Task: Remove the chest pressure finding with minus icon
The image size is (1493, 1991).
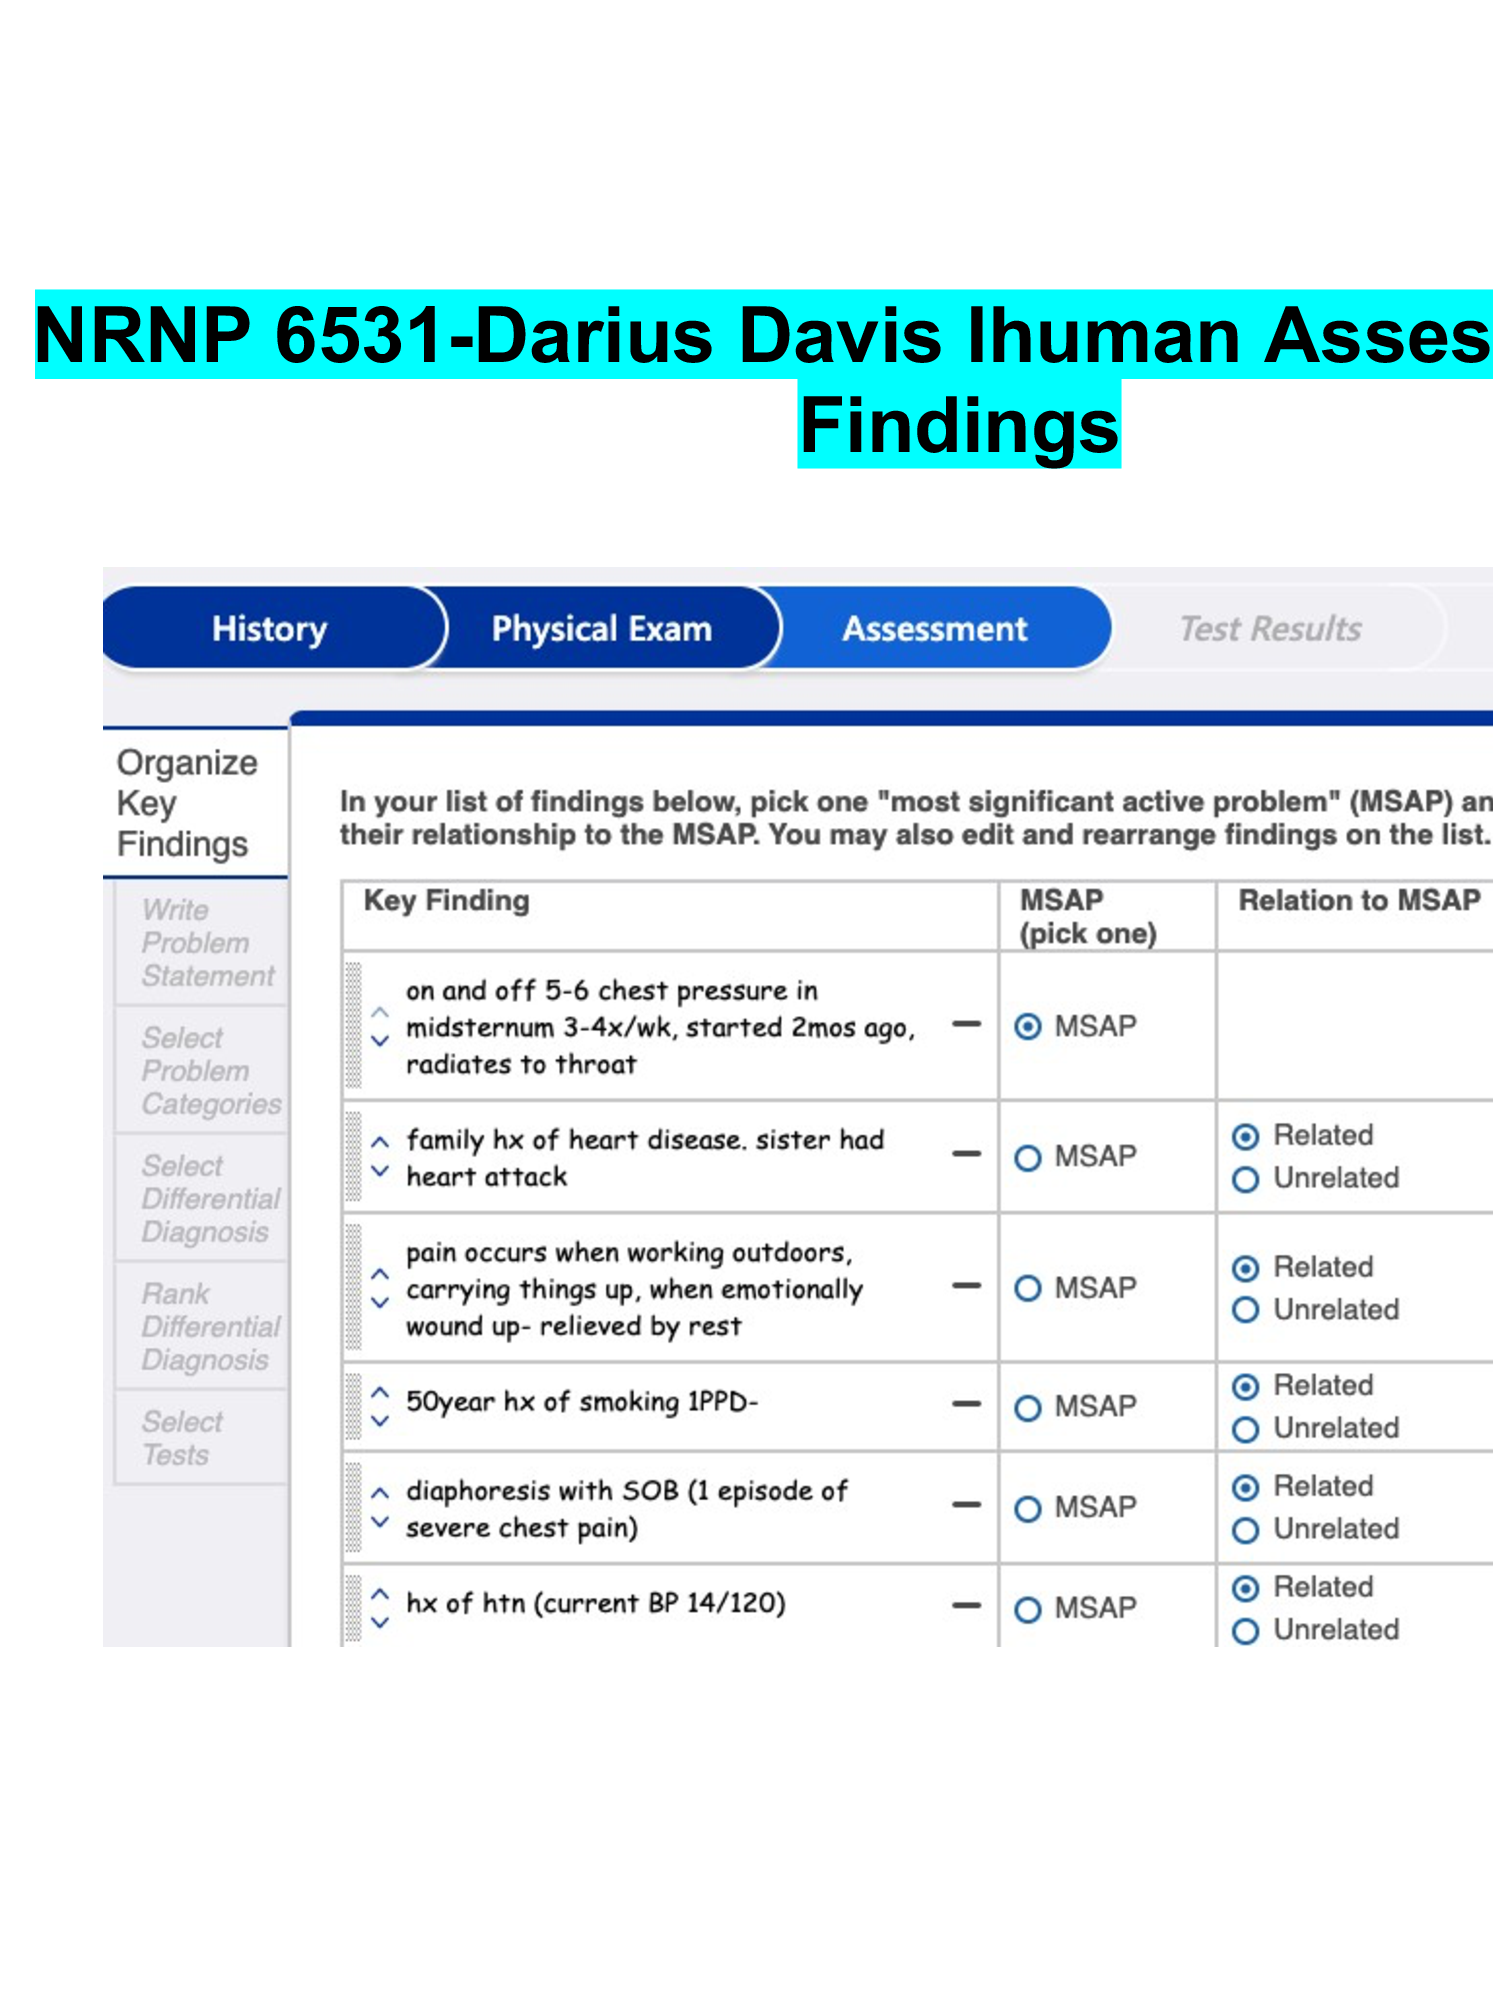Action: tap(965, 1024)
